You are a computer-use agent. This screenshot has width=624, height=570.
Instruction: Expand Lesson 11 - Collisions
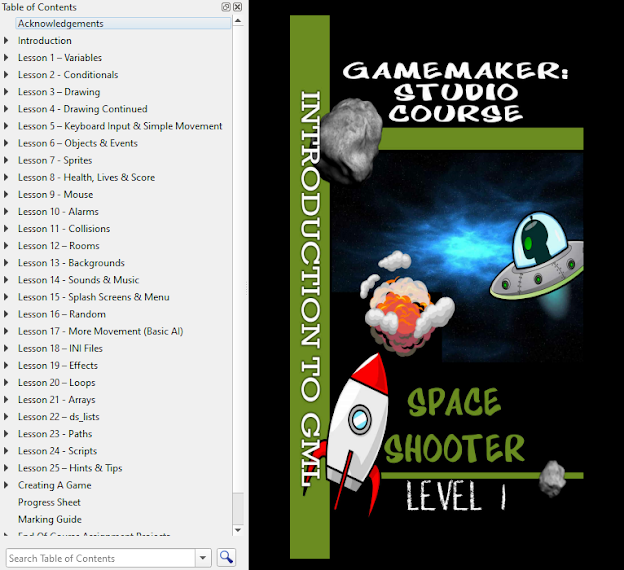(x=6, y=229)
